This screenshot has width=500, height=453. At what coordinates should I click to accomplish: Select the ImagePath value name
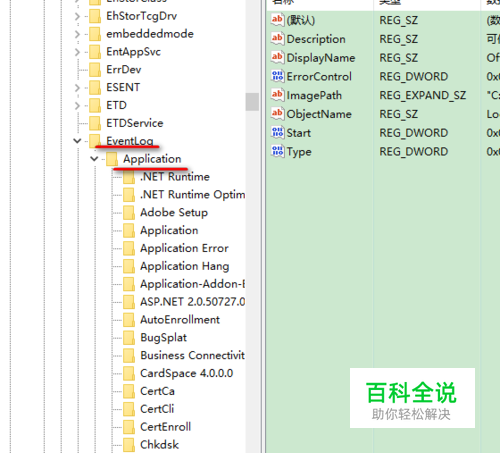pyautogui.click(x=314, y=95)
